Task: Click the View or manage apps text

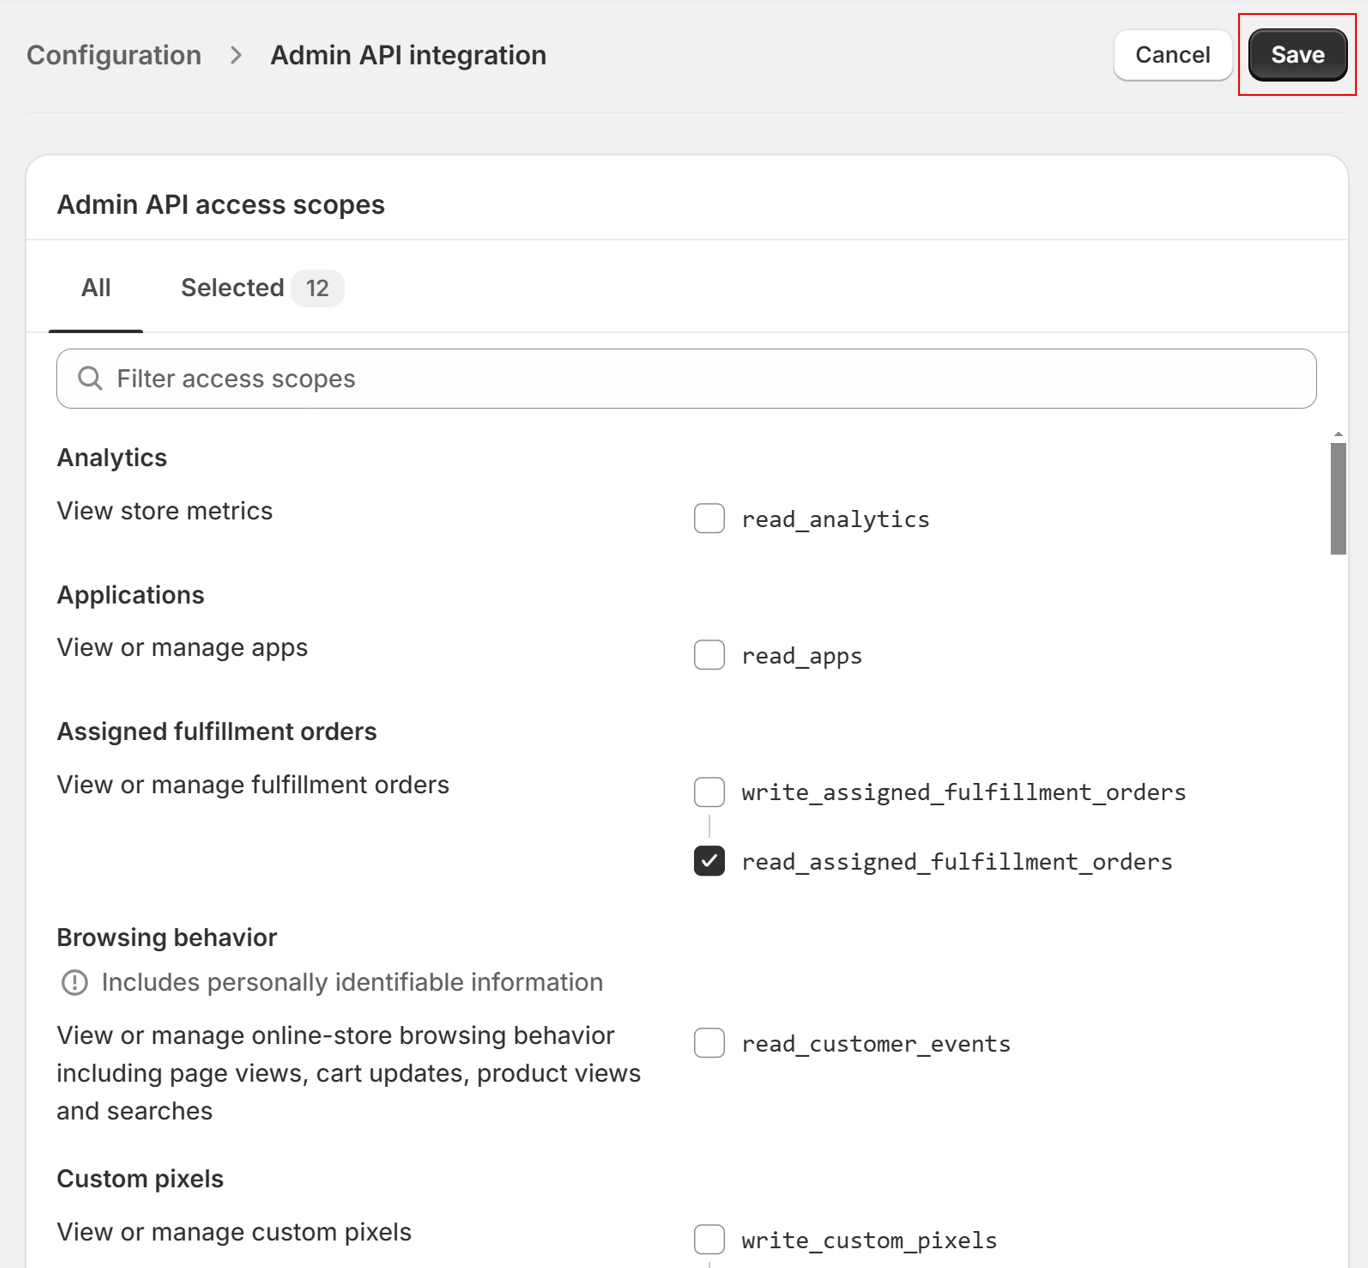Action: tap(182, 648)
